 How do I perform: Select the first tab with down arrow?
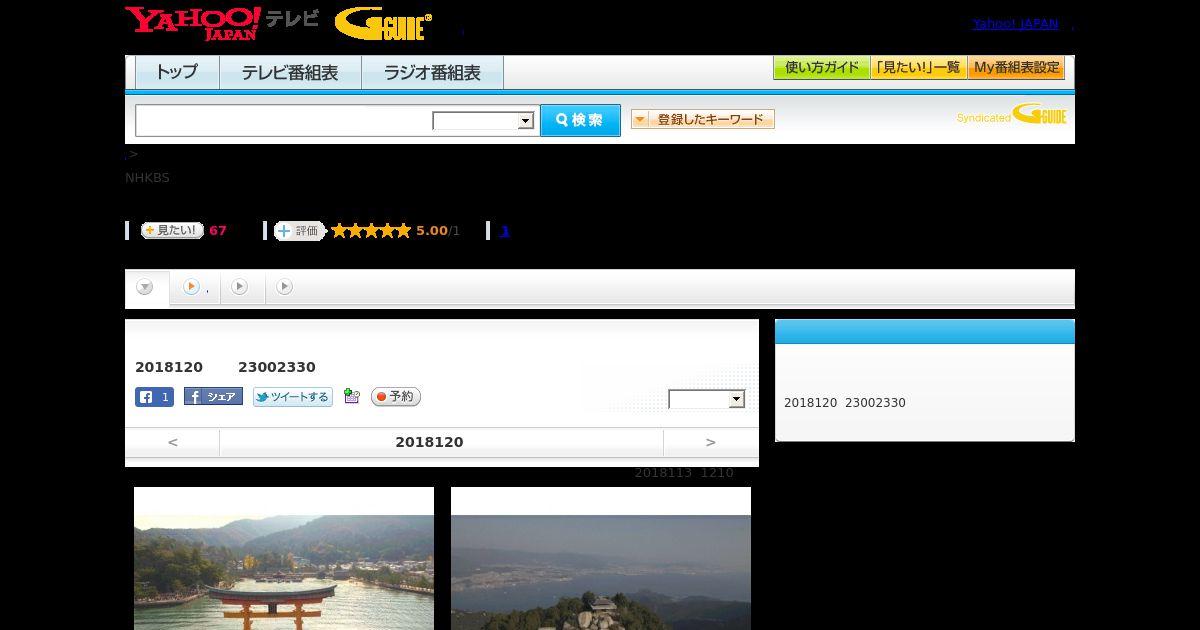coord(146,287)
